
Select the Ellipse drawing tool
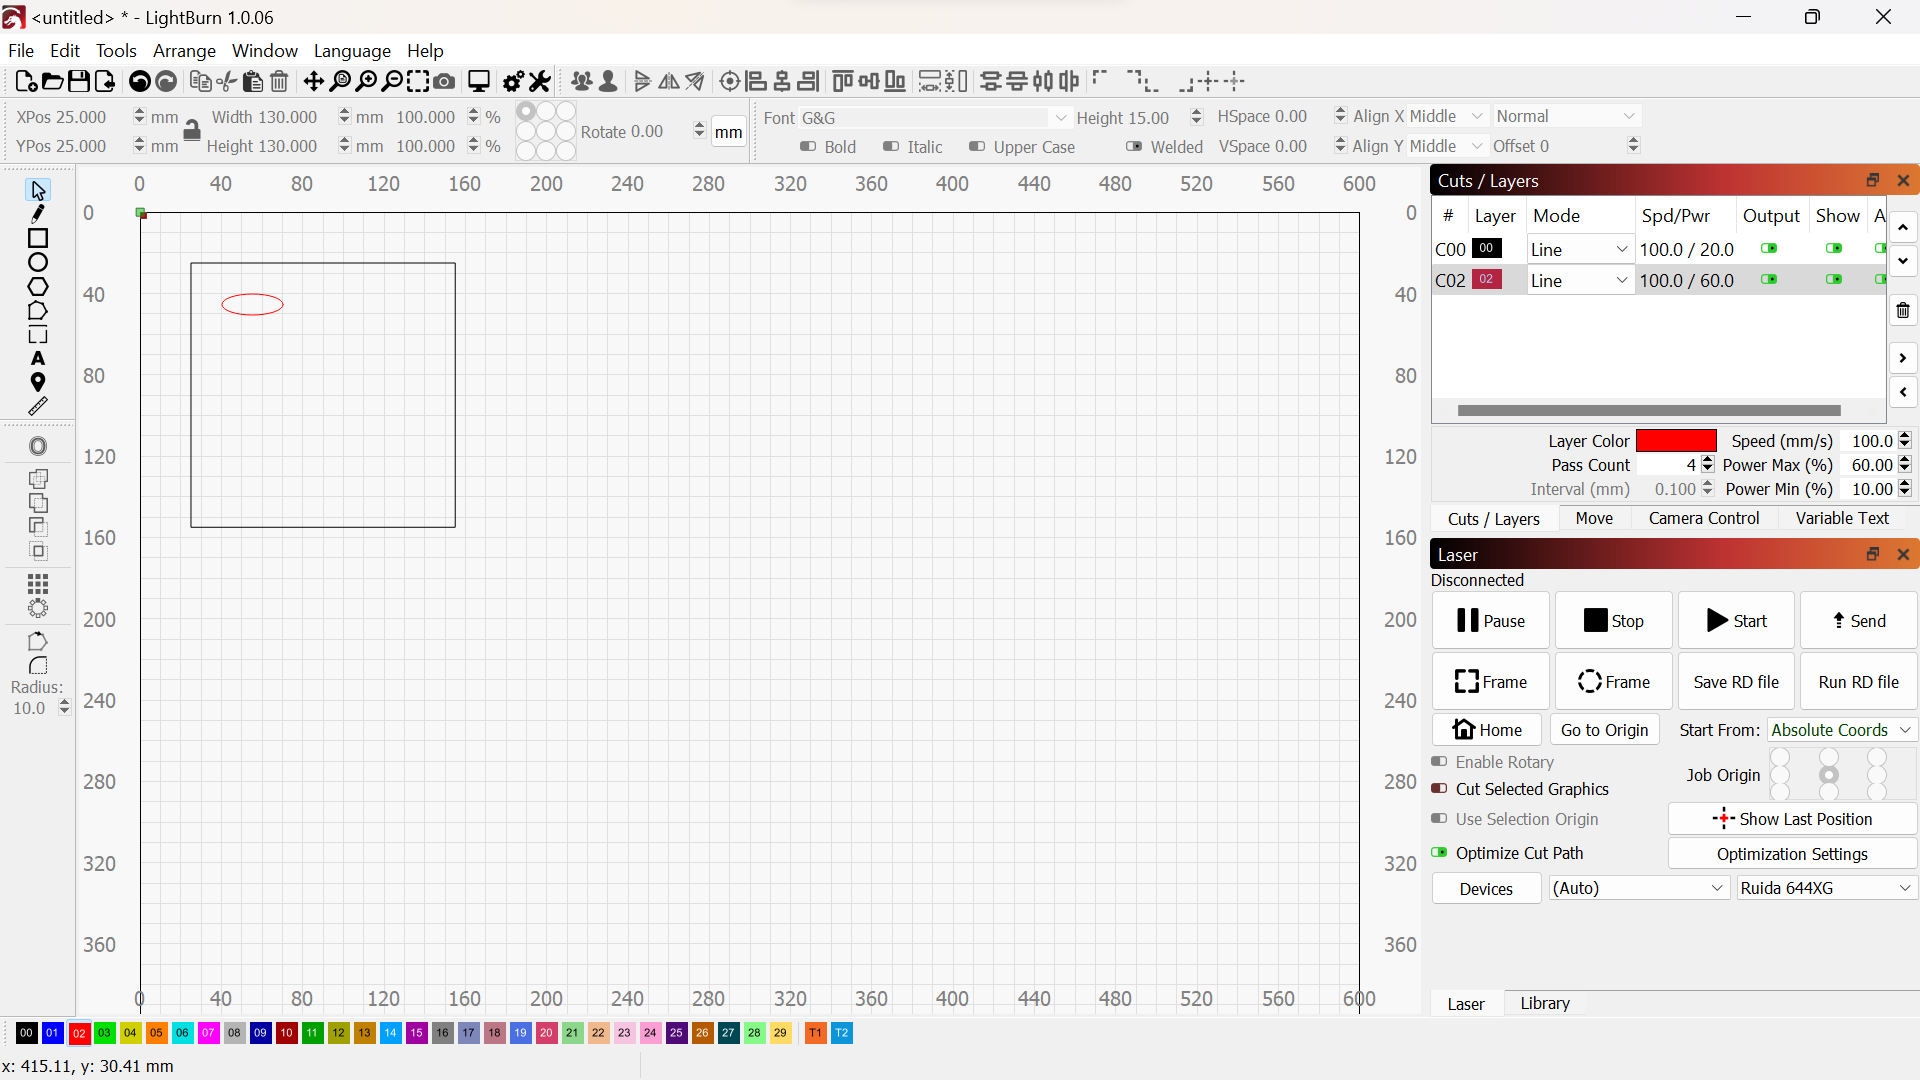38,263
